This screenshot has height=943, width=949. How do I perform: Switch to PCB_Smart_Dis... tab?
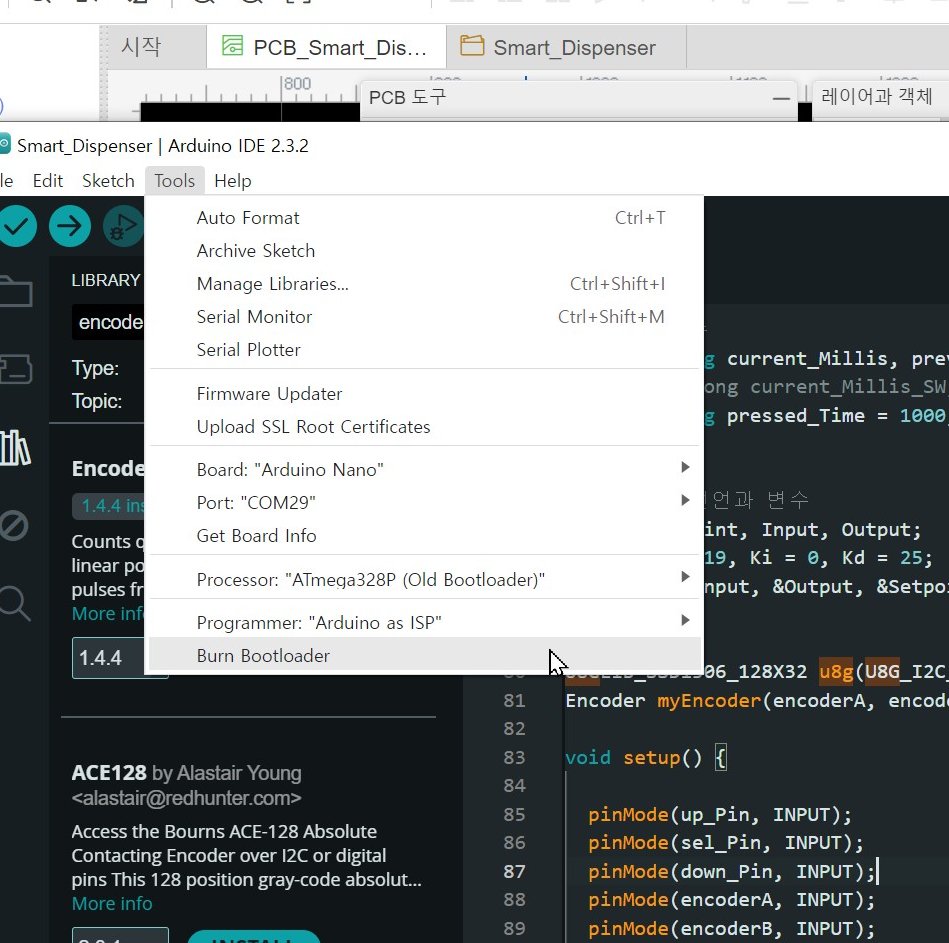click(326, 47)
